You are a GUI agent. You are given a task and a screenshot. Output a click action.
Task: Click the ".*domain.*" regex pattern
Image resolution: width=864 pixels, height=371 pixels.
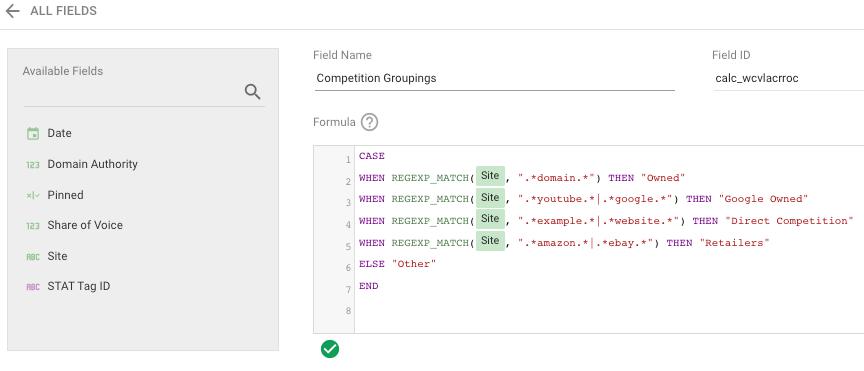coord(557,178)
